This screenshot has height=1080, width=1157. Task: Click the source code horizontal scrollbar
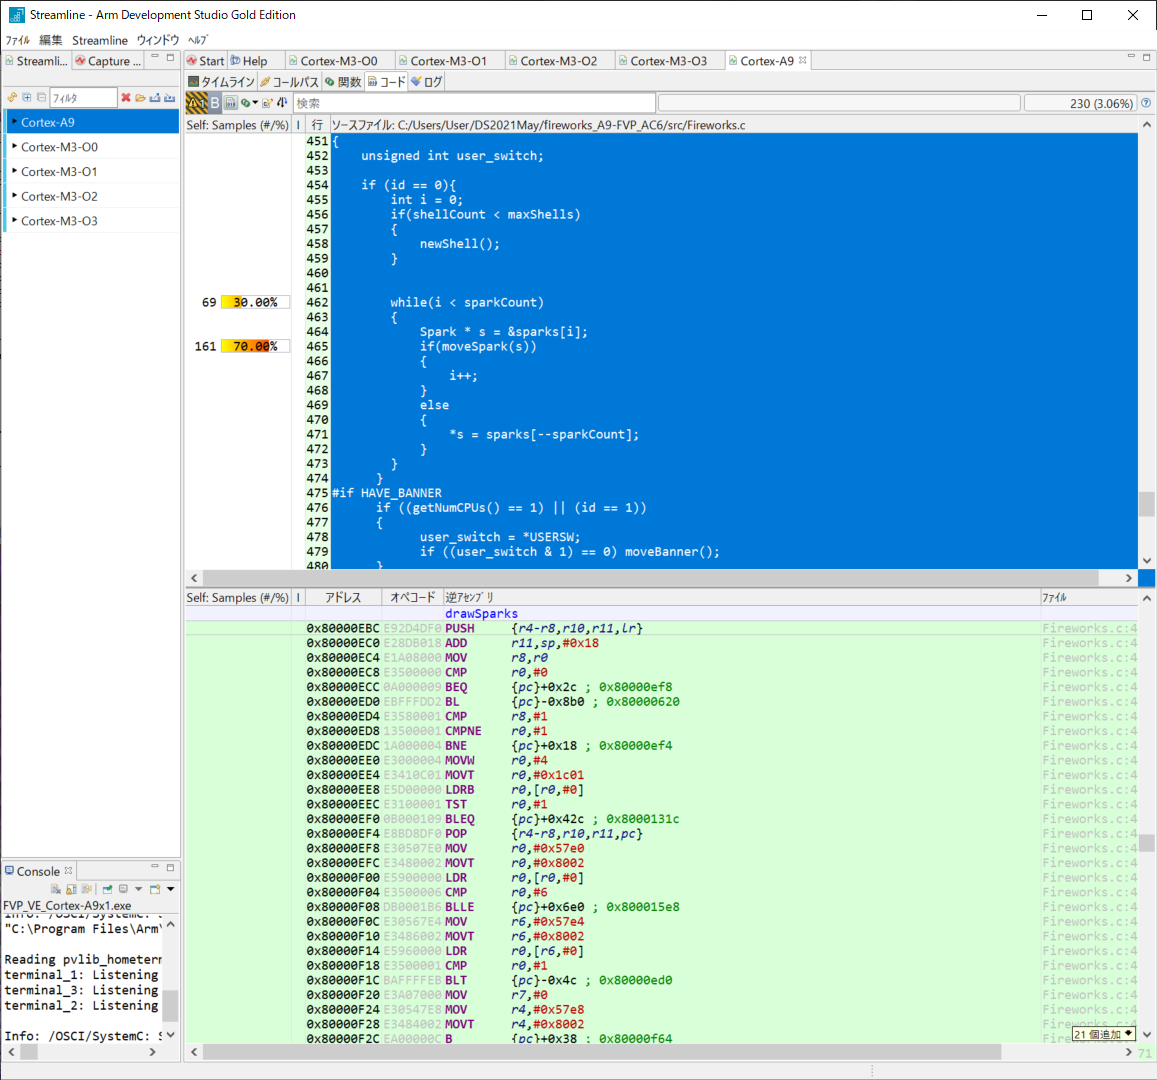point(650,578)
